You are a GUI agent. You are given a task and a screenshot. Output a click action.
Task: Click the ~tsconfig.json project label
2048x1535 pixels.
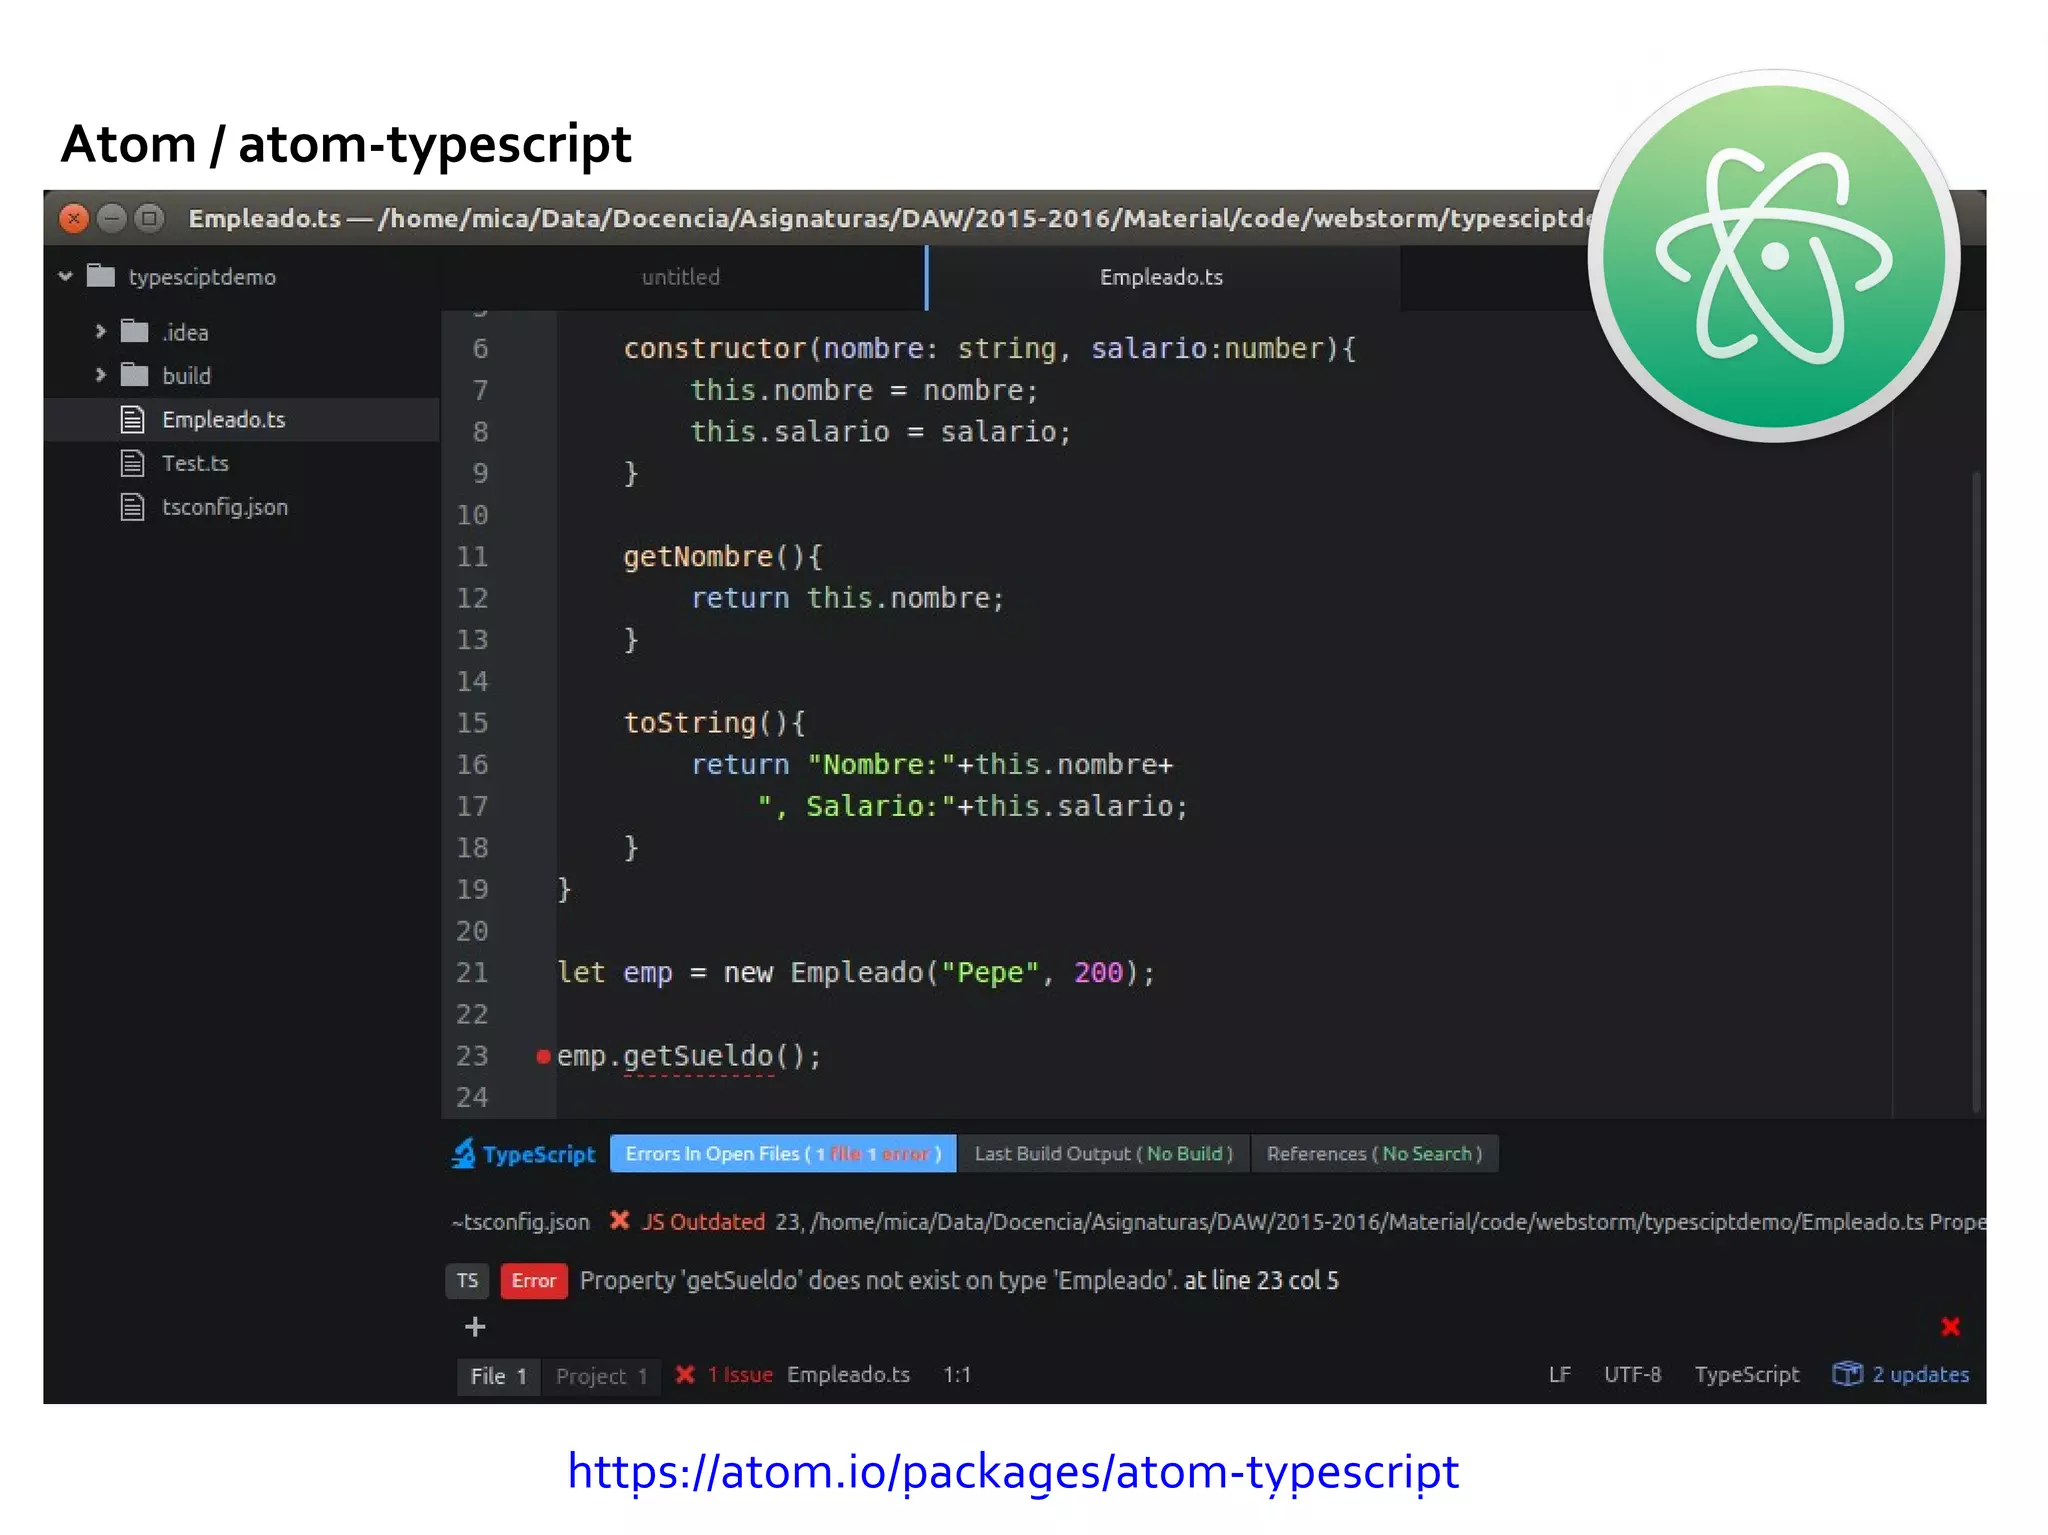pyautogui.click(x=521, y=1222)
